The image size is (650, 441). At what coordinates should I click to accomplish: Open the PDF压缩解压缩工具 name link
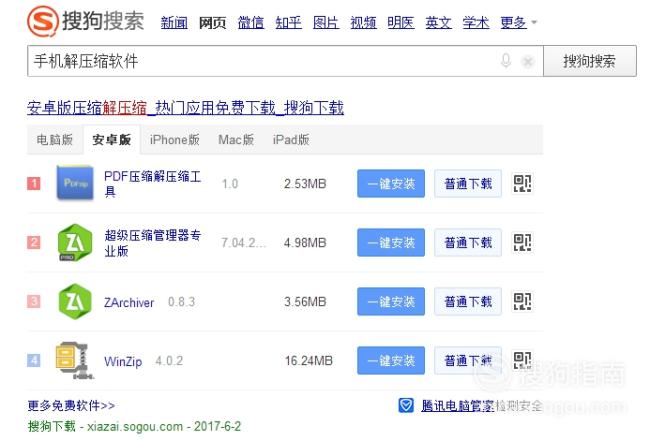[x=153, y=184]
